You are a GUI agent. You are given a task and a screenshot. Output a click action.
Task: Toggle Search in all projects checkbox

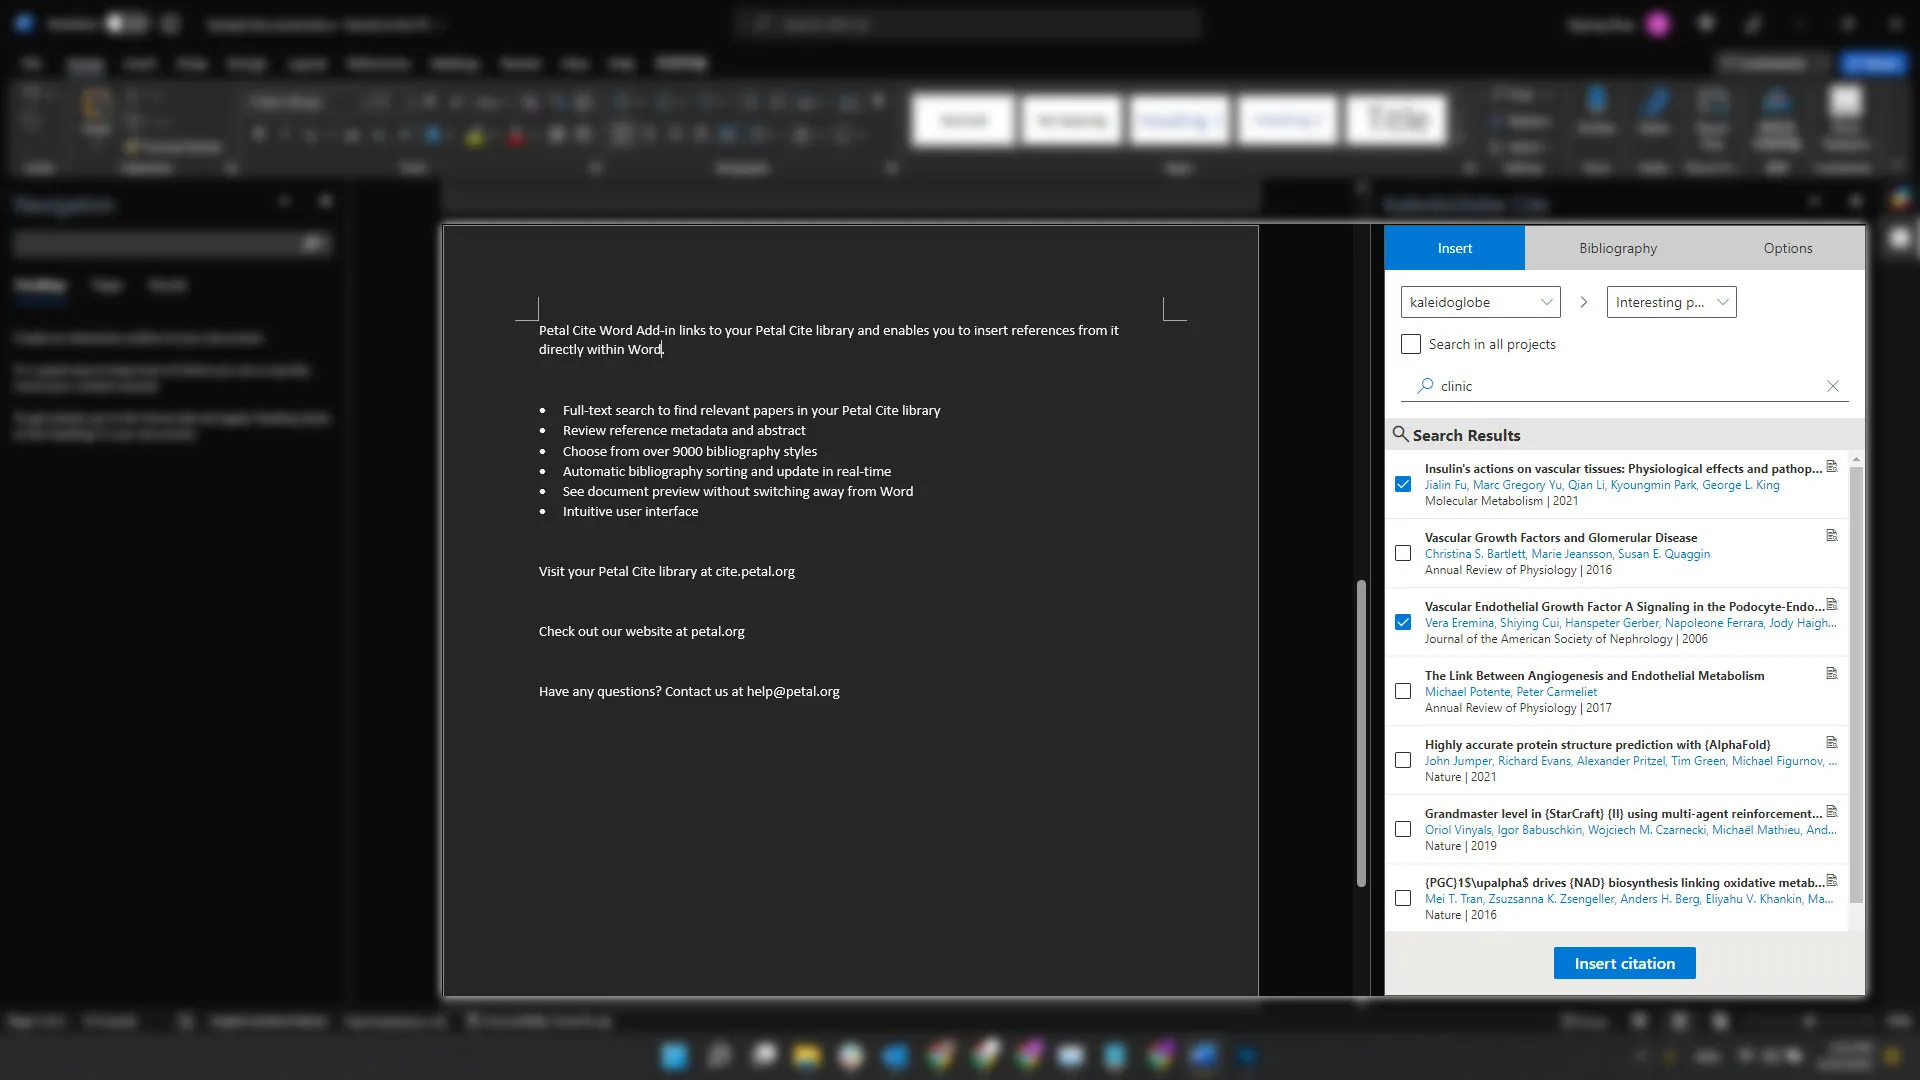[x=1411, y=344]
